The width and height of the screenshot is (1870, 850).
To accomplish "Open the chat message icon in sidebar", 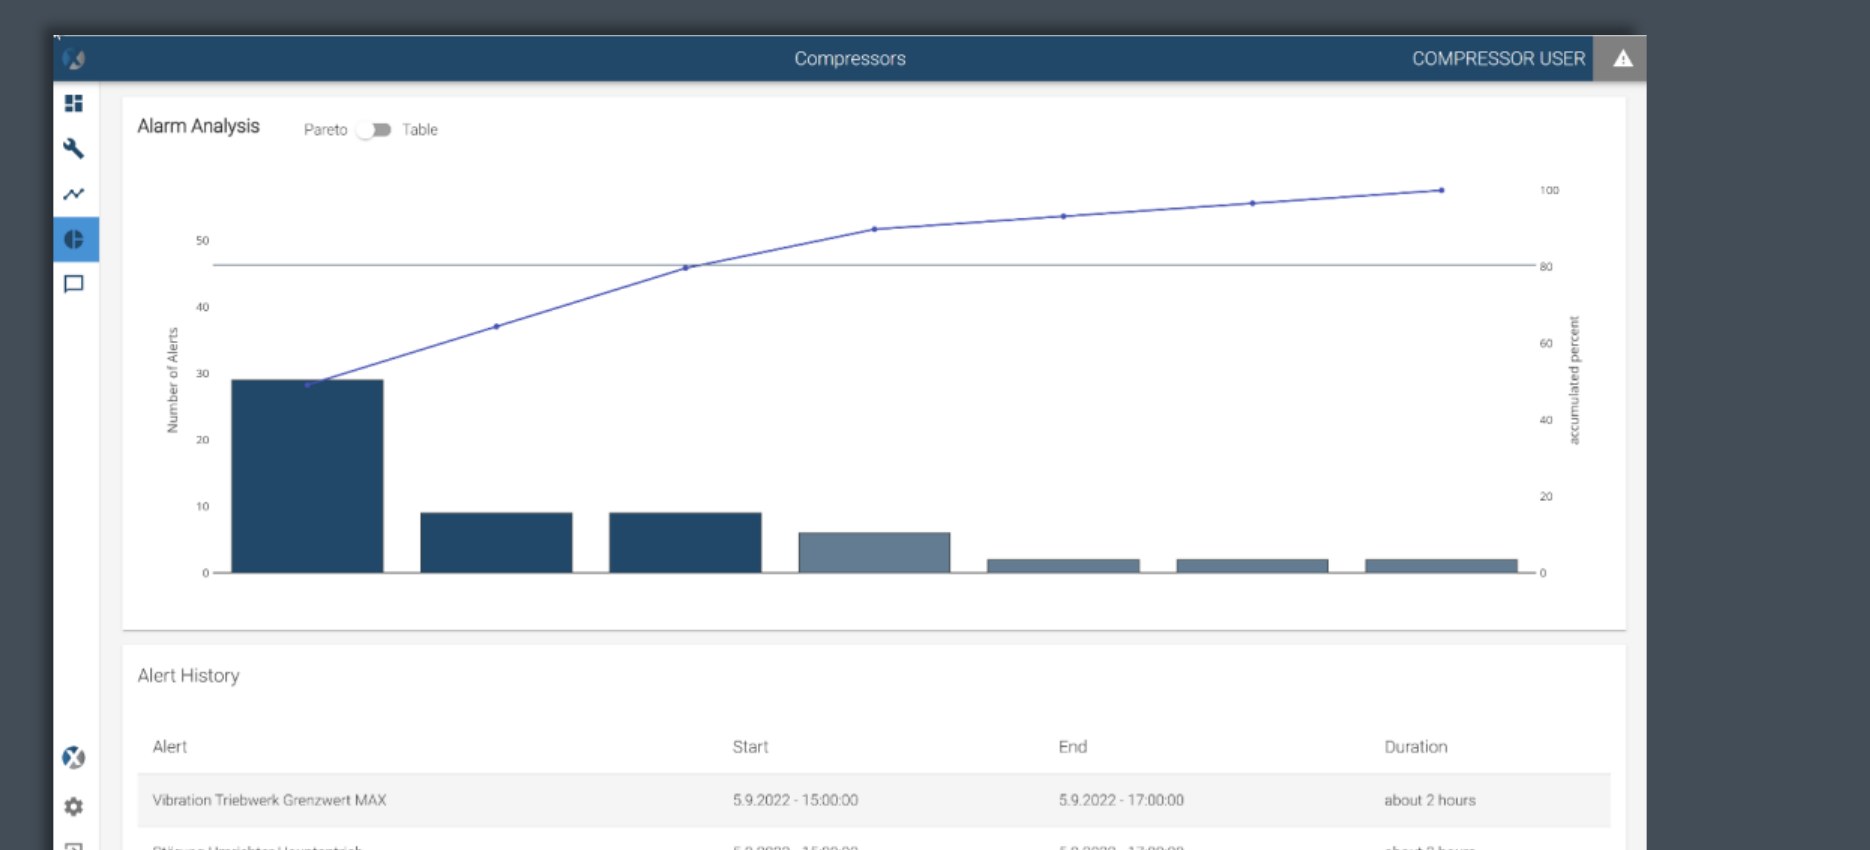I will point(74,284).
